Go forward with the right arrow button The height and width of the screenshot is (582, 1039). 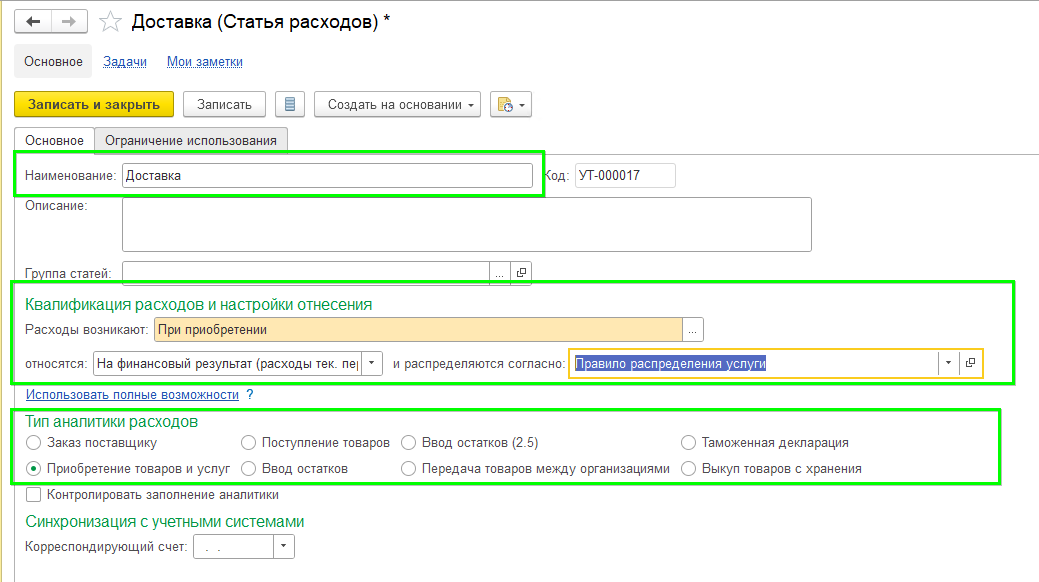click(x=69, y=22)
